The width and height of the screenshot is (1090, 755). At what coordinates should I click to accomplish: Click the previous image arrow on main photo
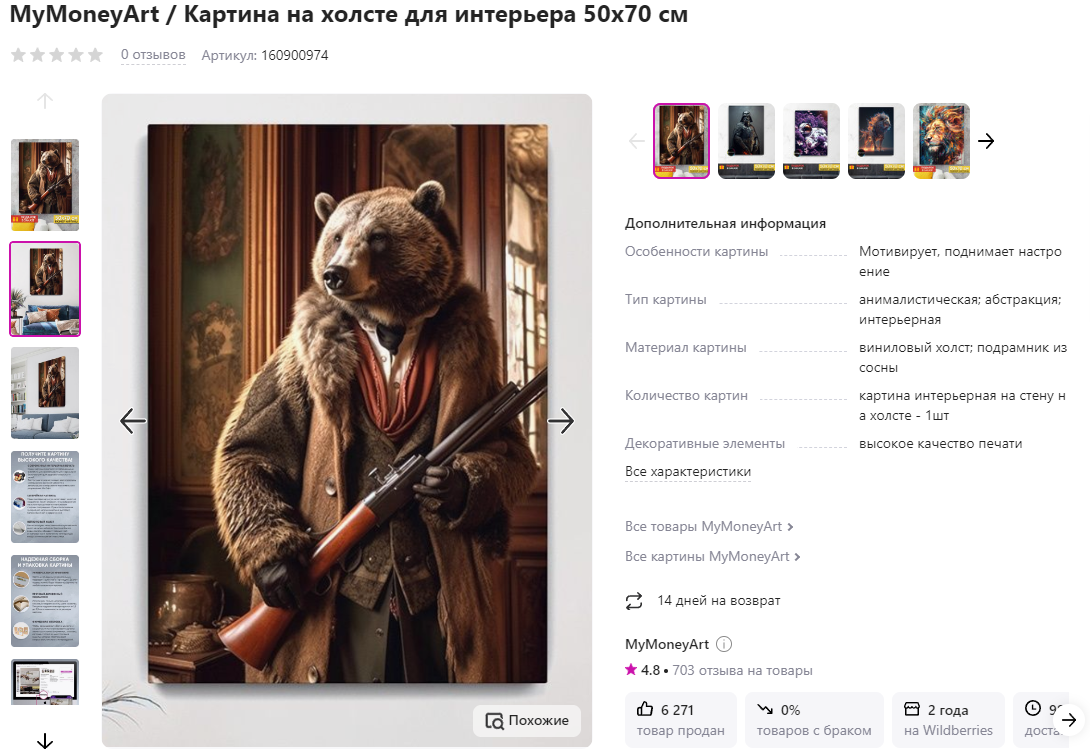[x=133, y=421]
